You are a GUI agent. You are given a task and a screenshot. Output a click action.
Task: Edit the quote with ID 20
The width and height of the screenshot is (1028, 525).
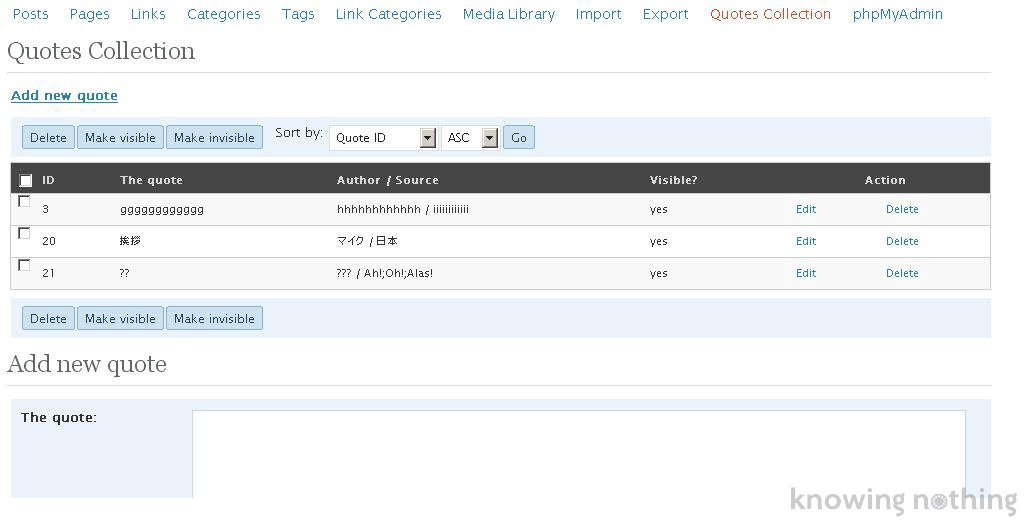806,241
